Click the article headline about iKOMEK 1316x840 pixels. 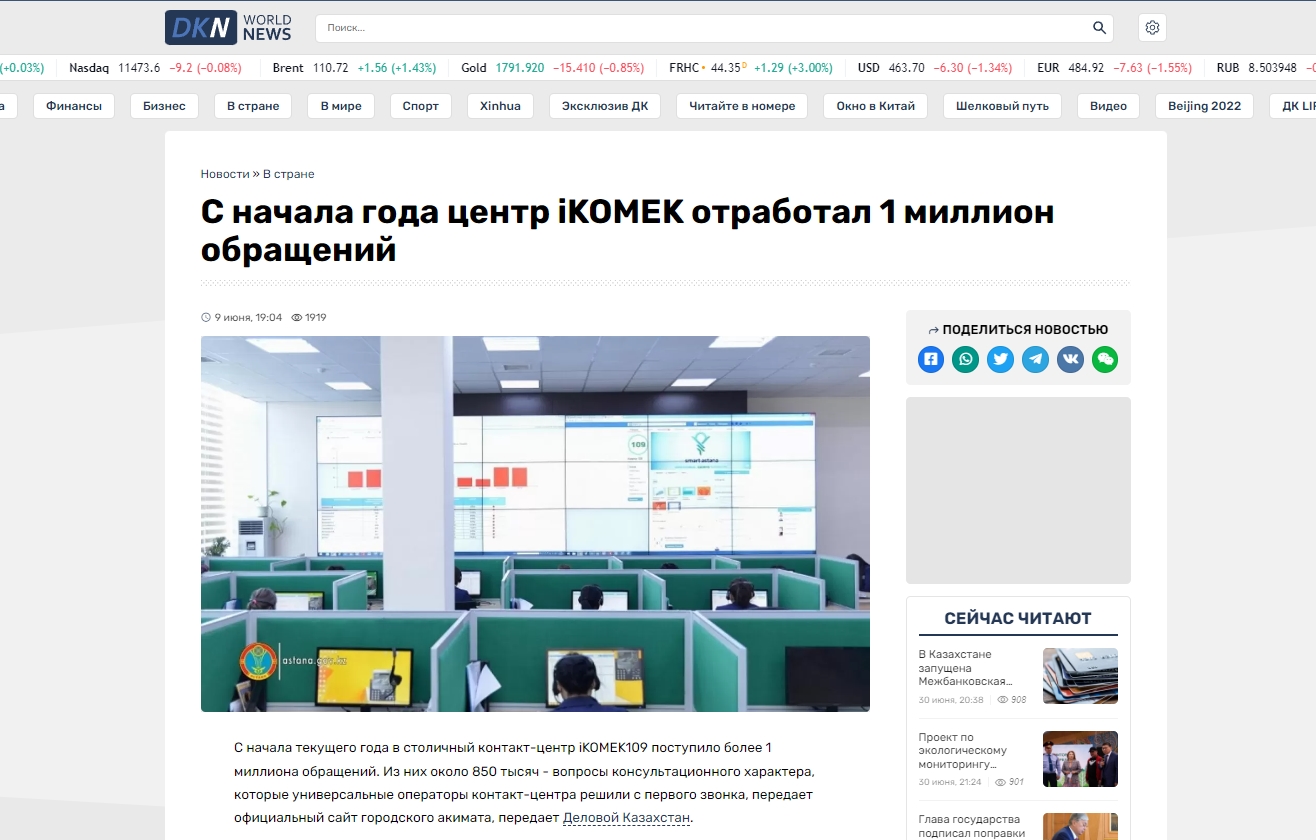[627, 230]
